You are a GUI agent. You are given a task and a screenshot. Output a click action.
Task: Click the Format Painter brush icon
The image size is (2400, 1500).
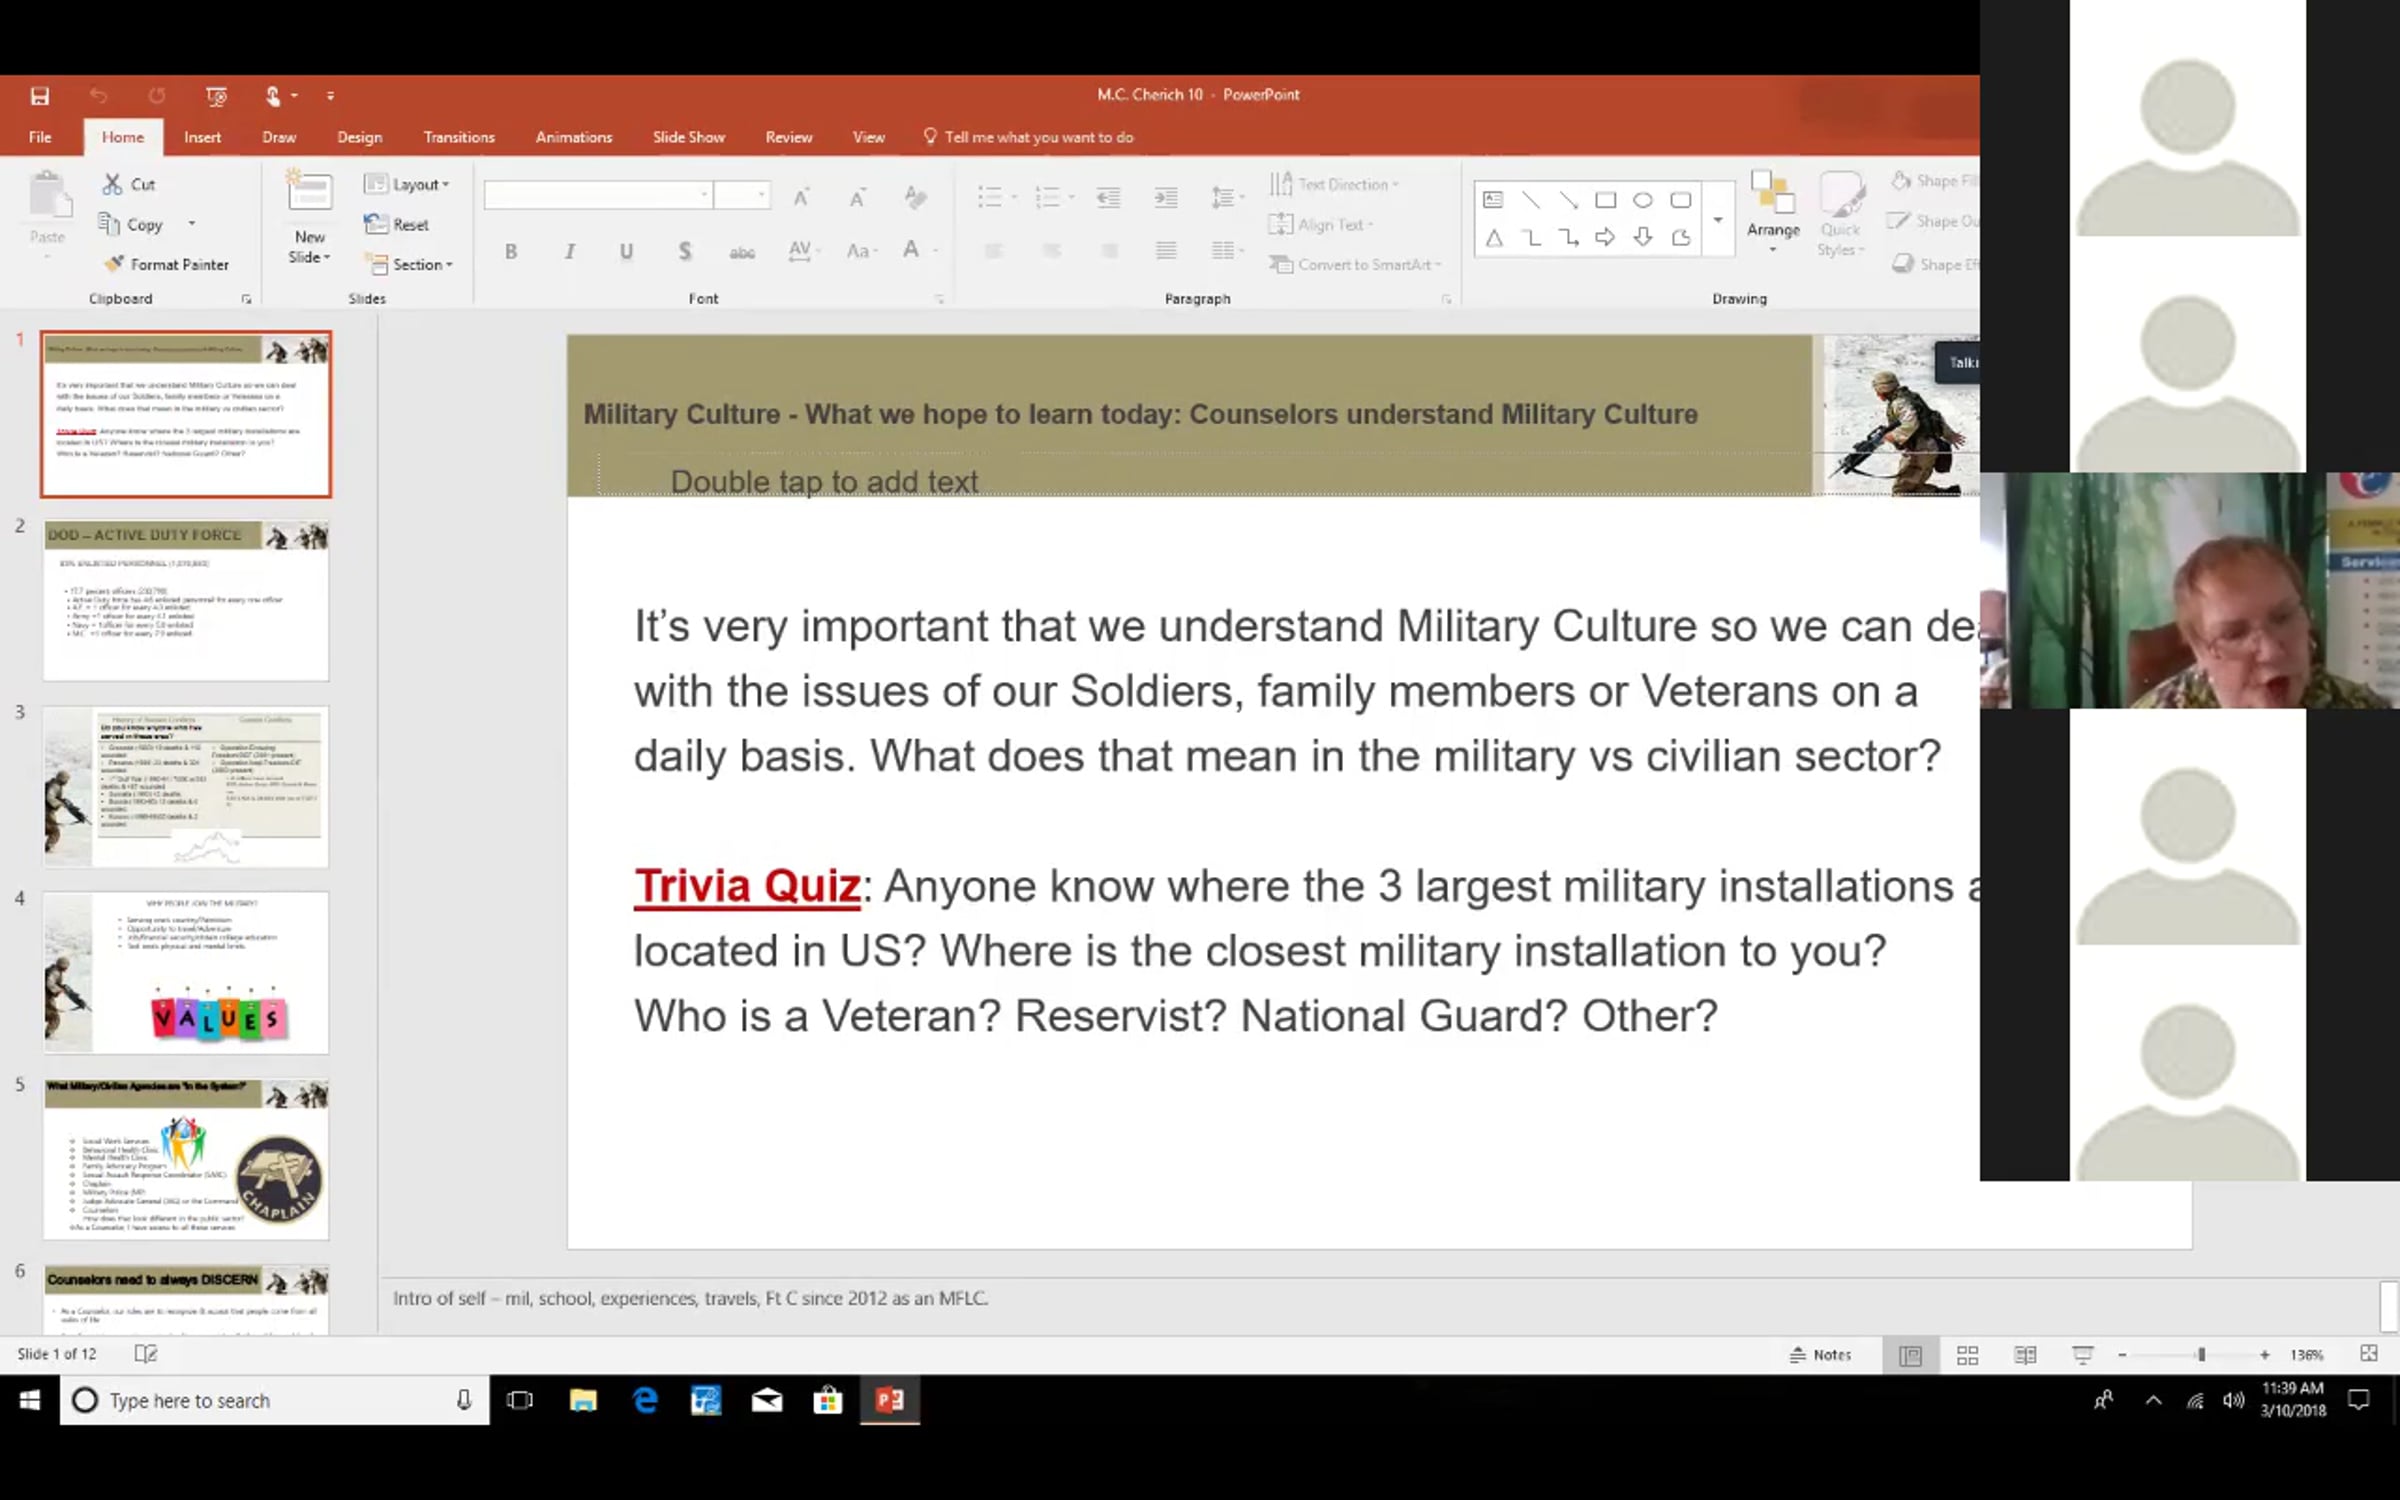tap(115, 264)
